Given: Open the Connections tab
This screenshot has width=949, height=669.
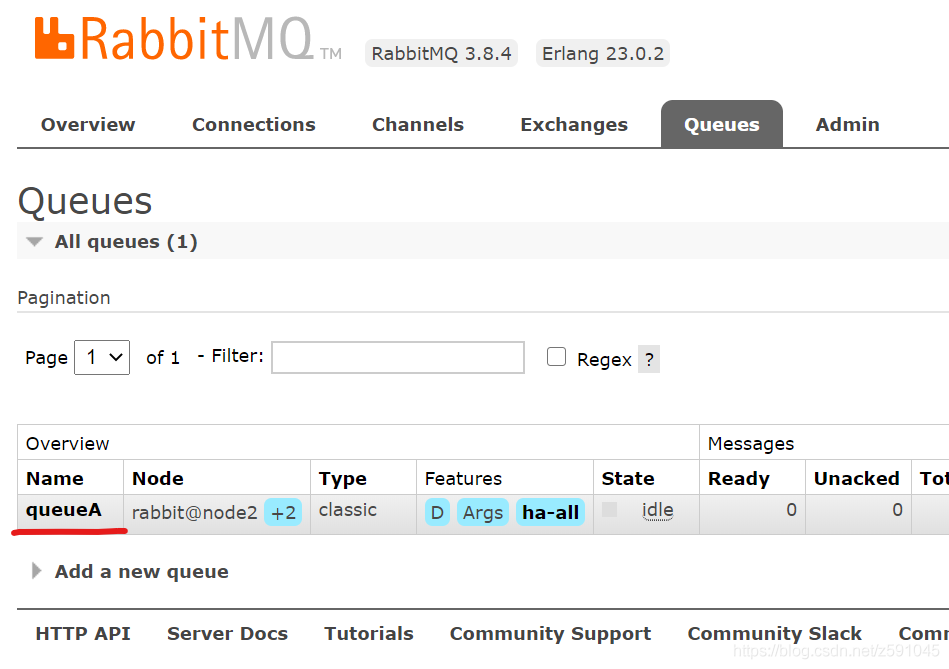Looking at the screenshot, I should (254, 125).
